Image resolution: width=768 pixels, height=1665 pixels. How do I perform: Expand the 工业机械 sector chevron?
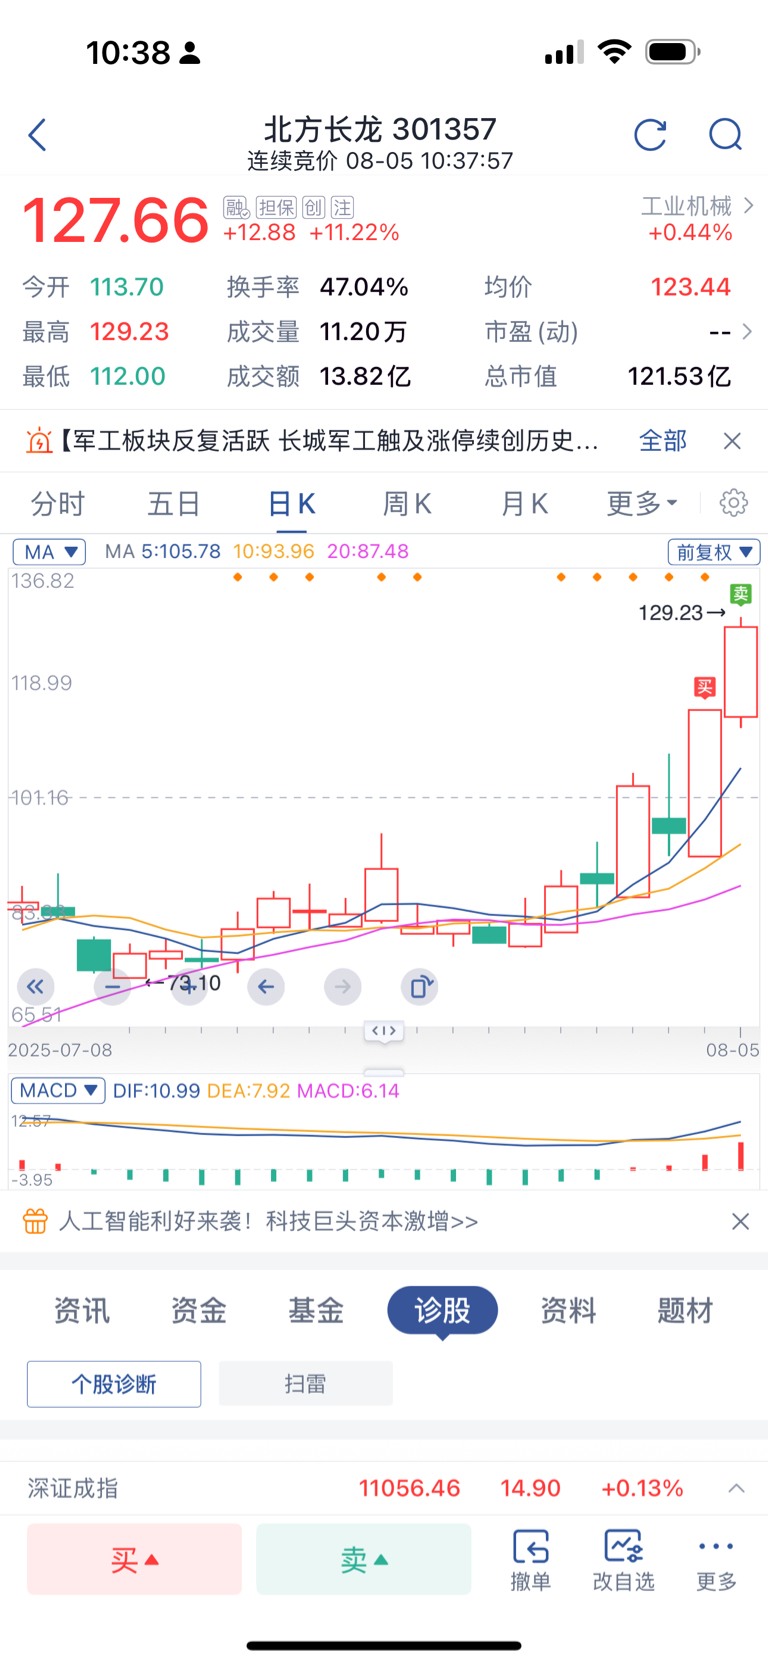[749, 206]
